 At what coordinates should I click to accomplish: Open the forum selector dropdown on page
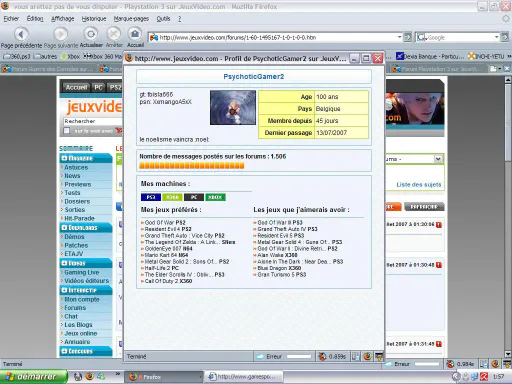click(438, 159)
